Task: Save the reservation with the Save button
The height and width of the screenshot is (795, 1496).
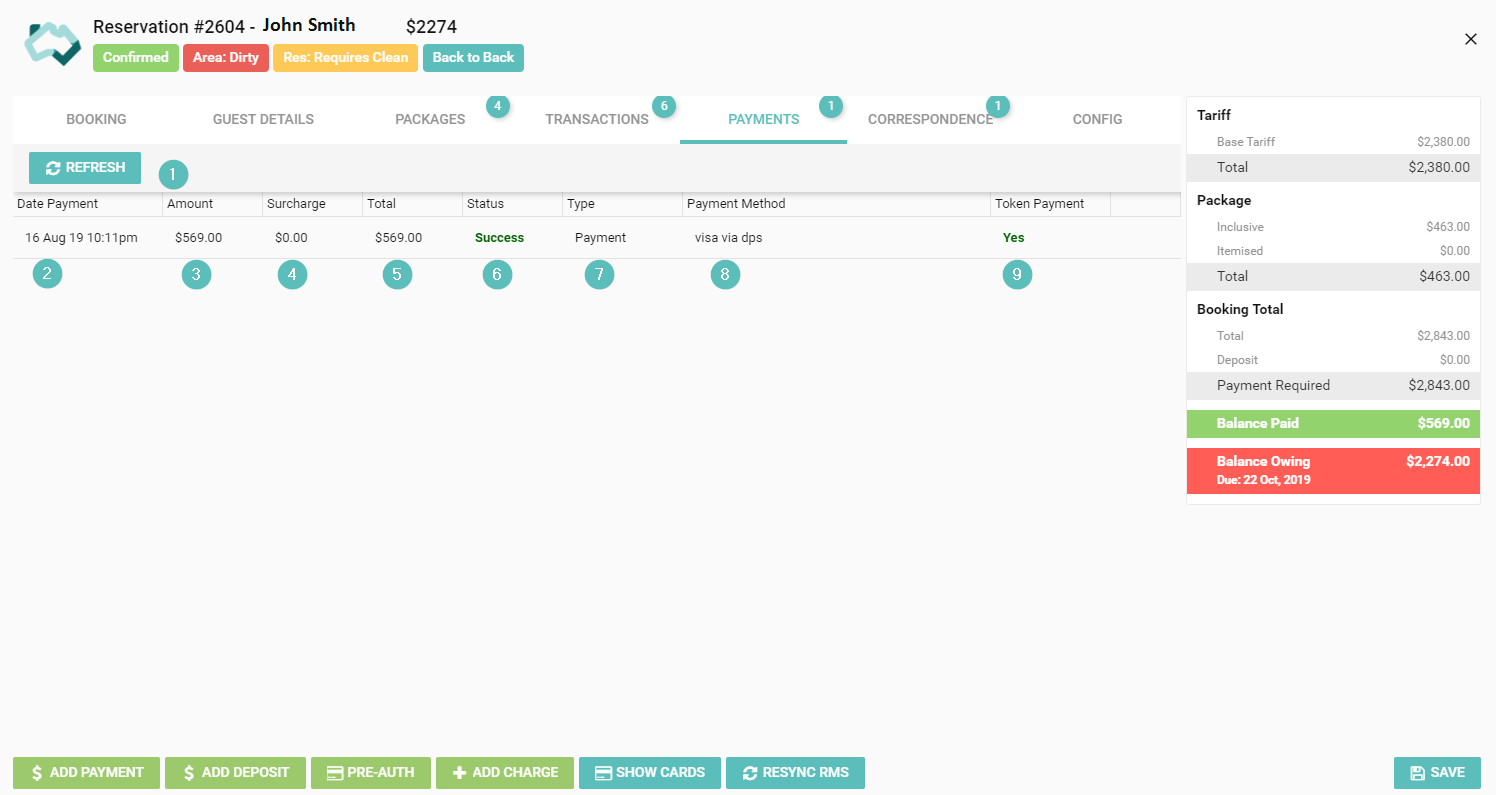Action: point(1437,773)
